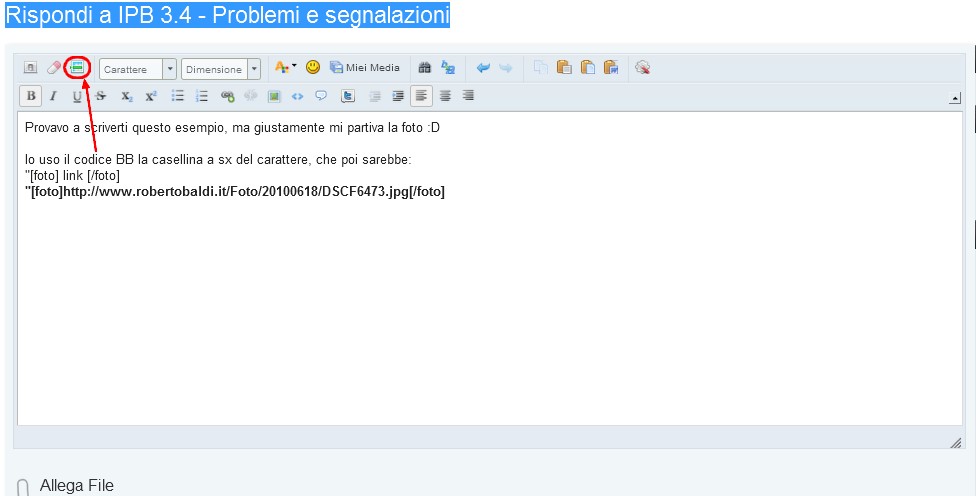Insert an emoticon with the smiley icon
Screen dimensions: 976x496
pos(313,68)
